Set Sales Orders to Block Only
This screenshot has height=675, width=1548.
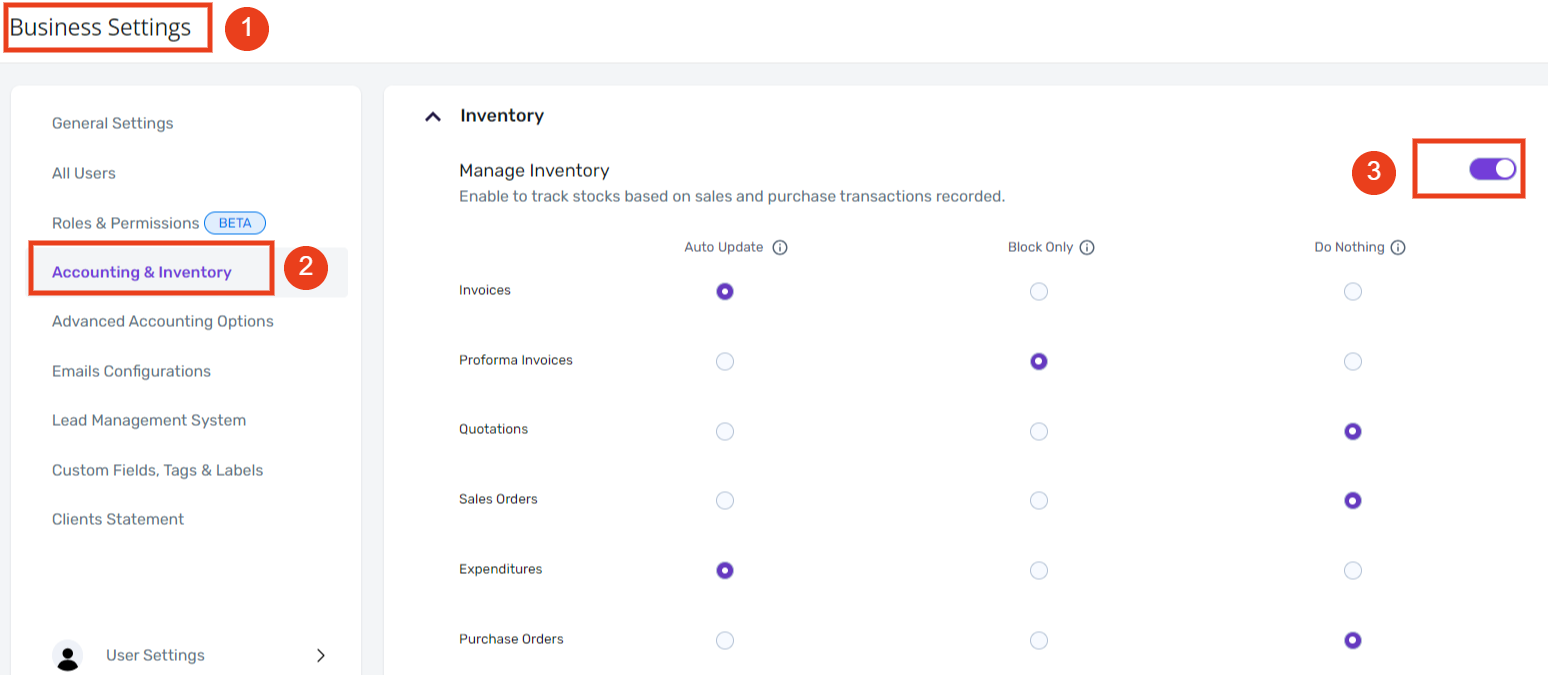click(x=1039, y=500)
